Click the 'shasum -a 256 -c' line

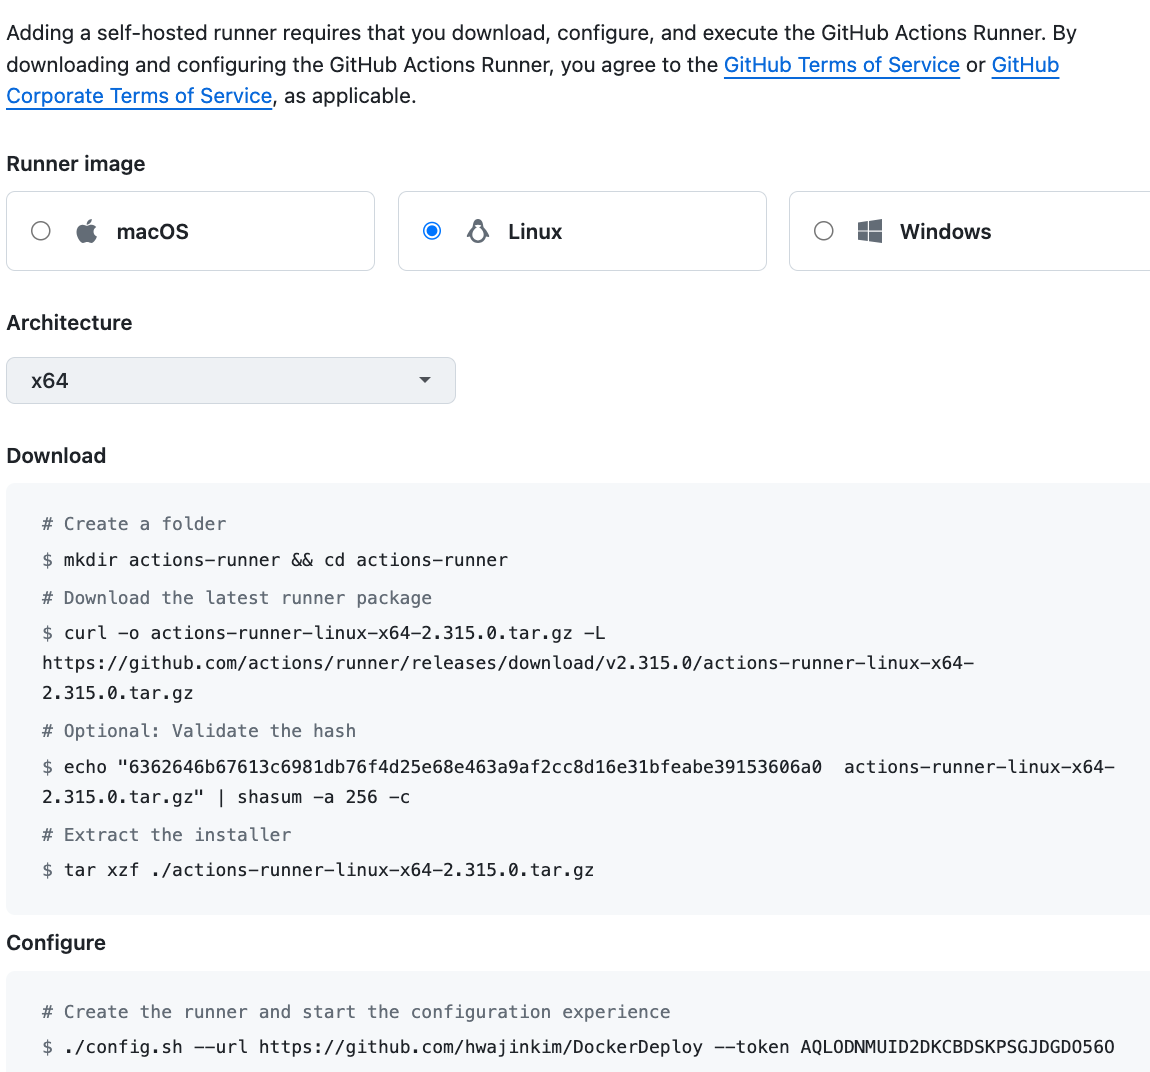coord(226,797)
